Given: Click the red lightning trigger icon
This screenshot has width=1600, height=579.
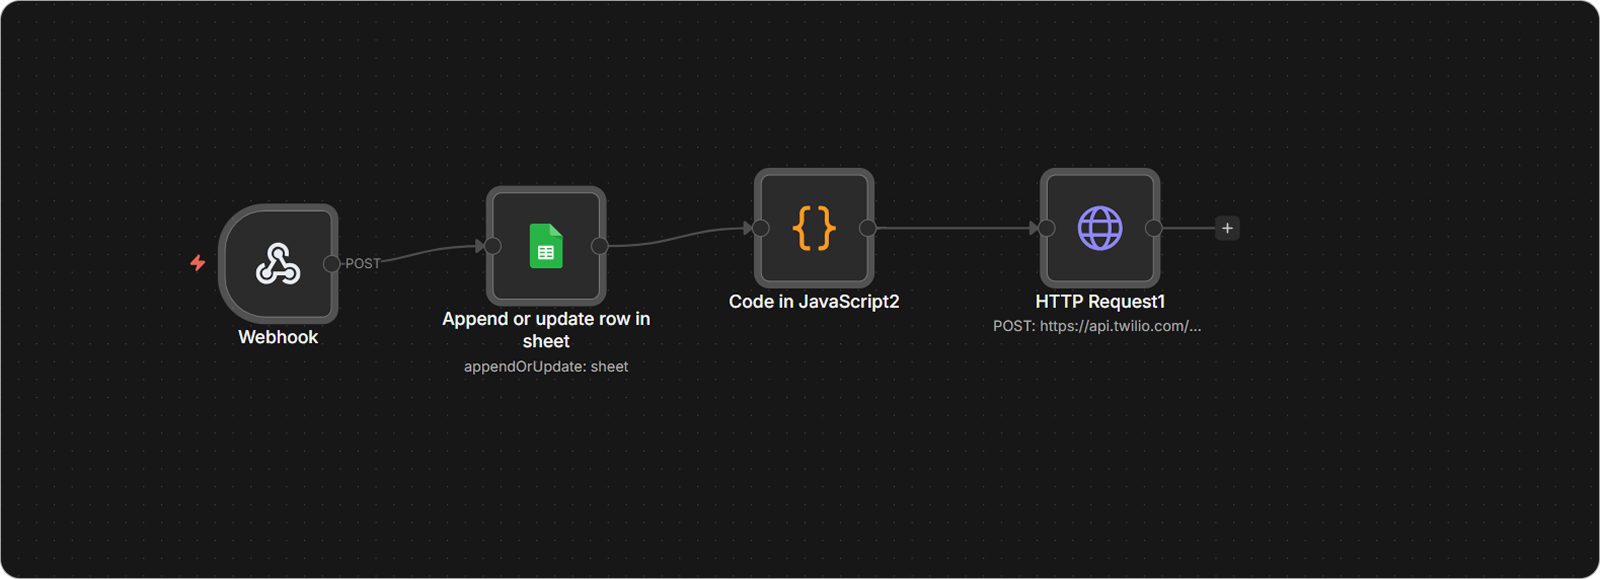Looking at the screenshot, I should 198,263.
